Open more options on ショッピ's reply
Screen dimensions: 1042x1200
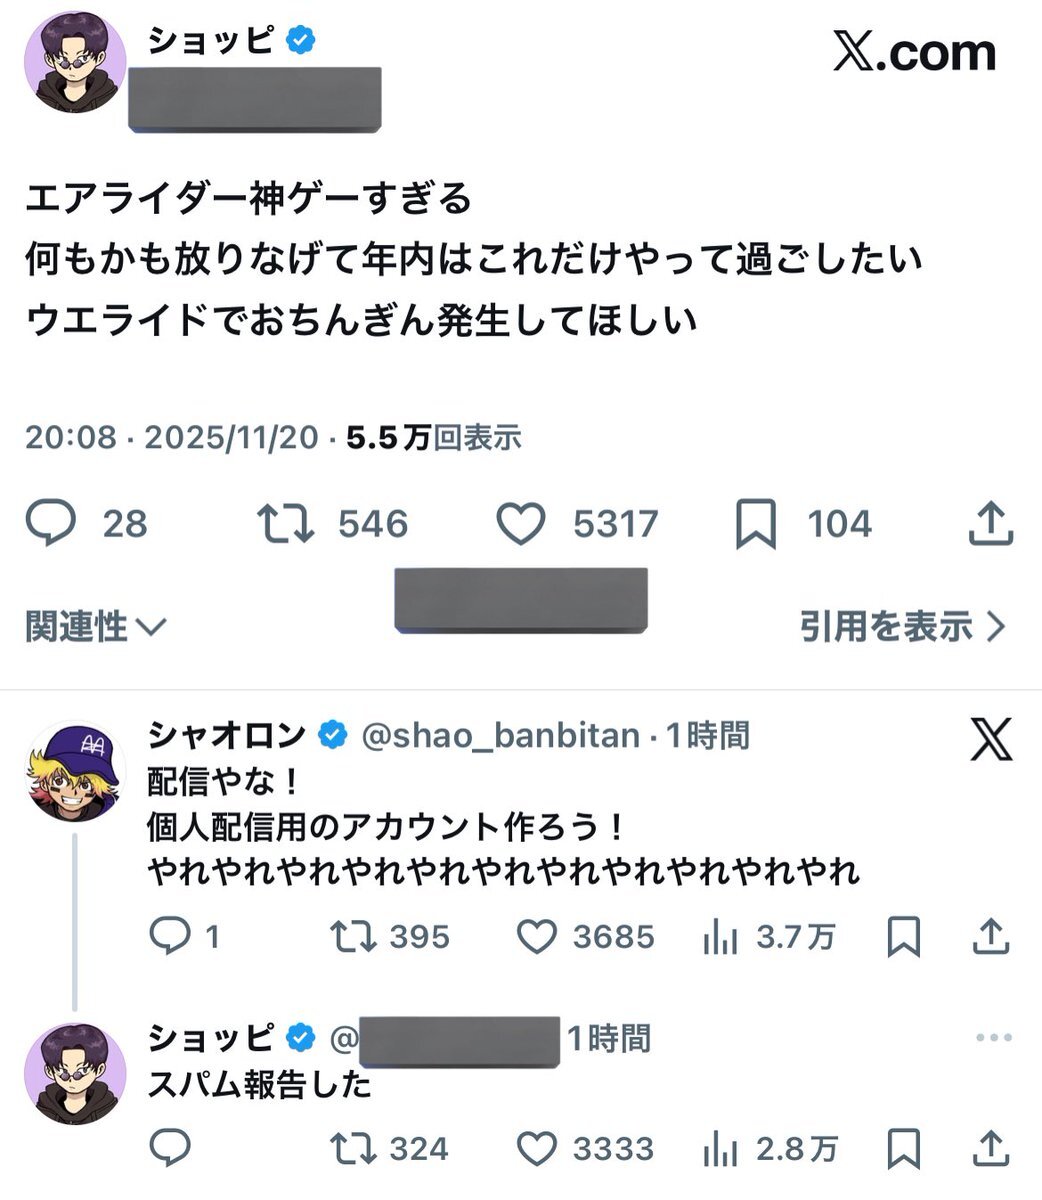pyautogui.click(x=993, y=1038)
